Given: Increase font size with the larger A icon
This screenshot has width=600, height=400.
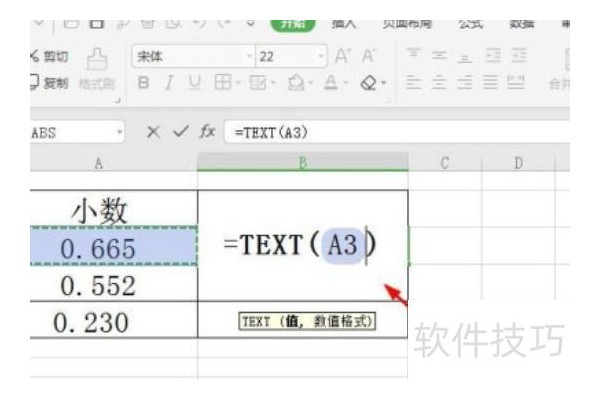Looking at the screenshot, I should [342, 56].
